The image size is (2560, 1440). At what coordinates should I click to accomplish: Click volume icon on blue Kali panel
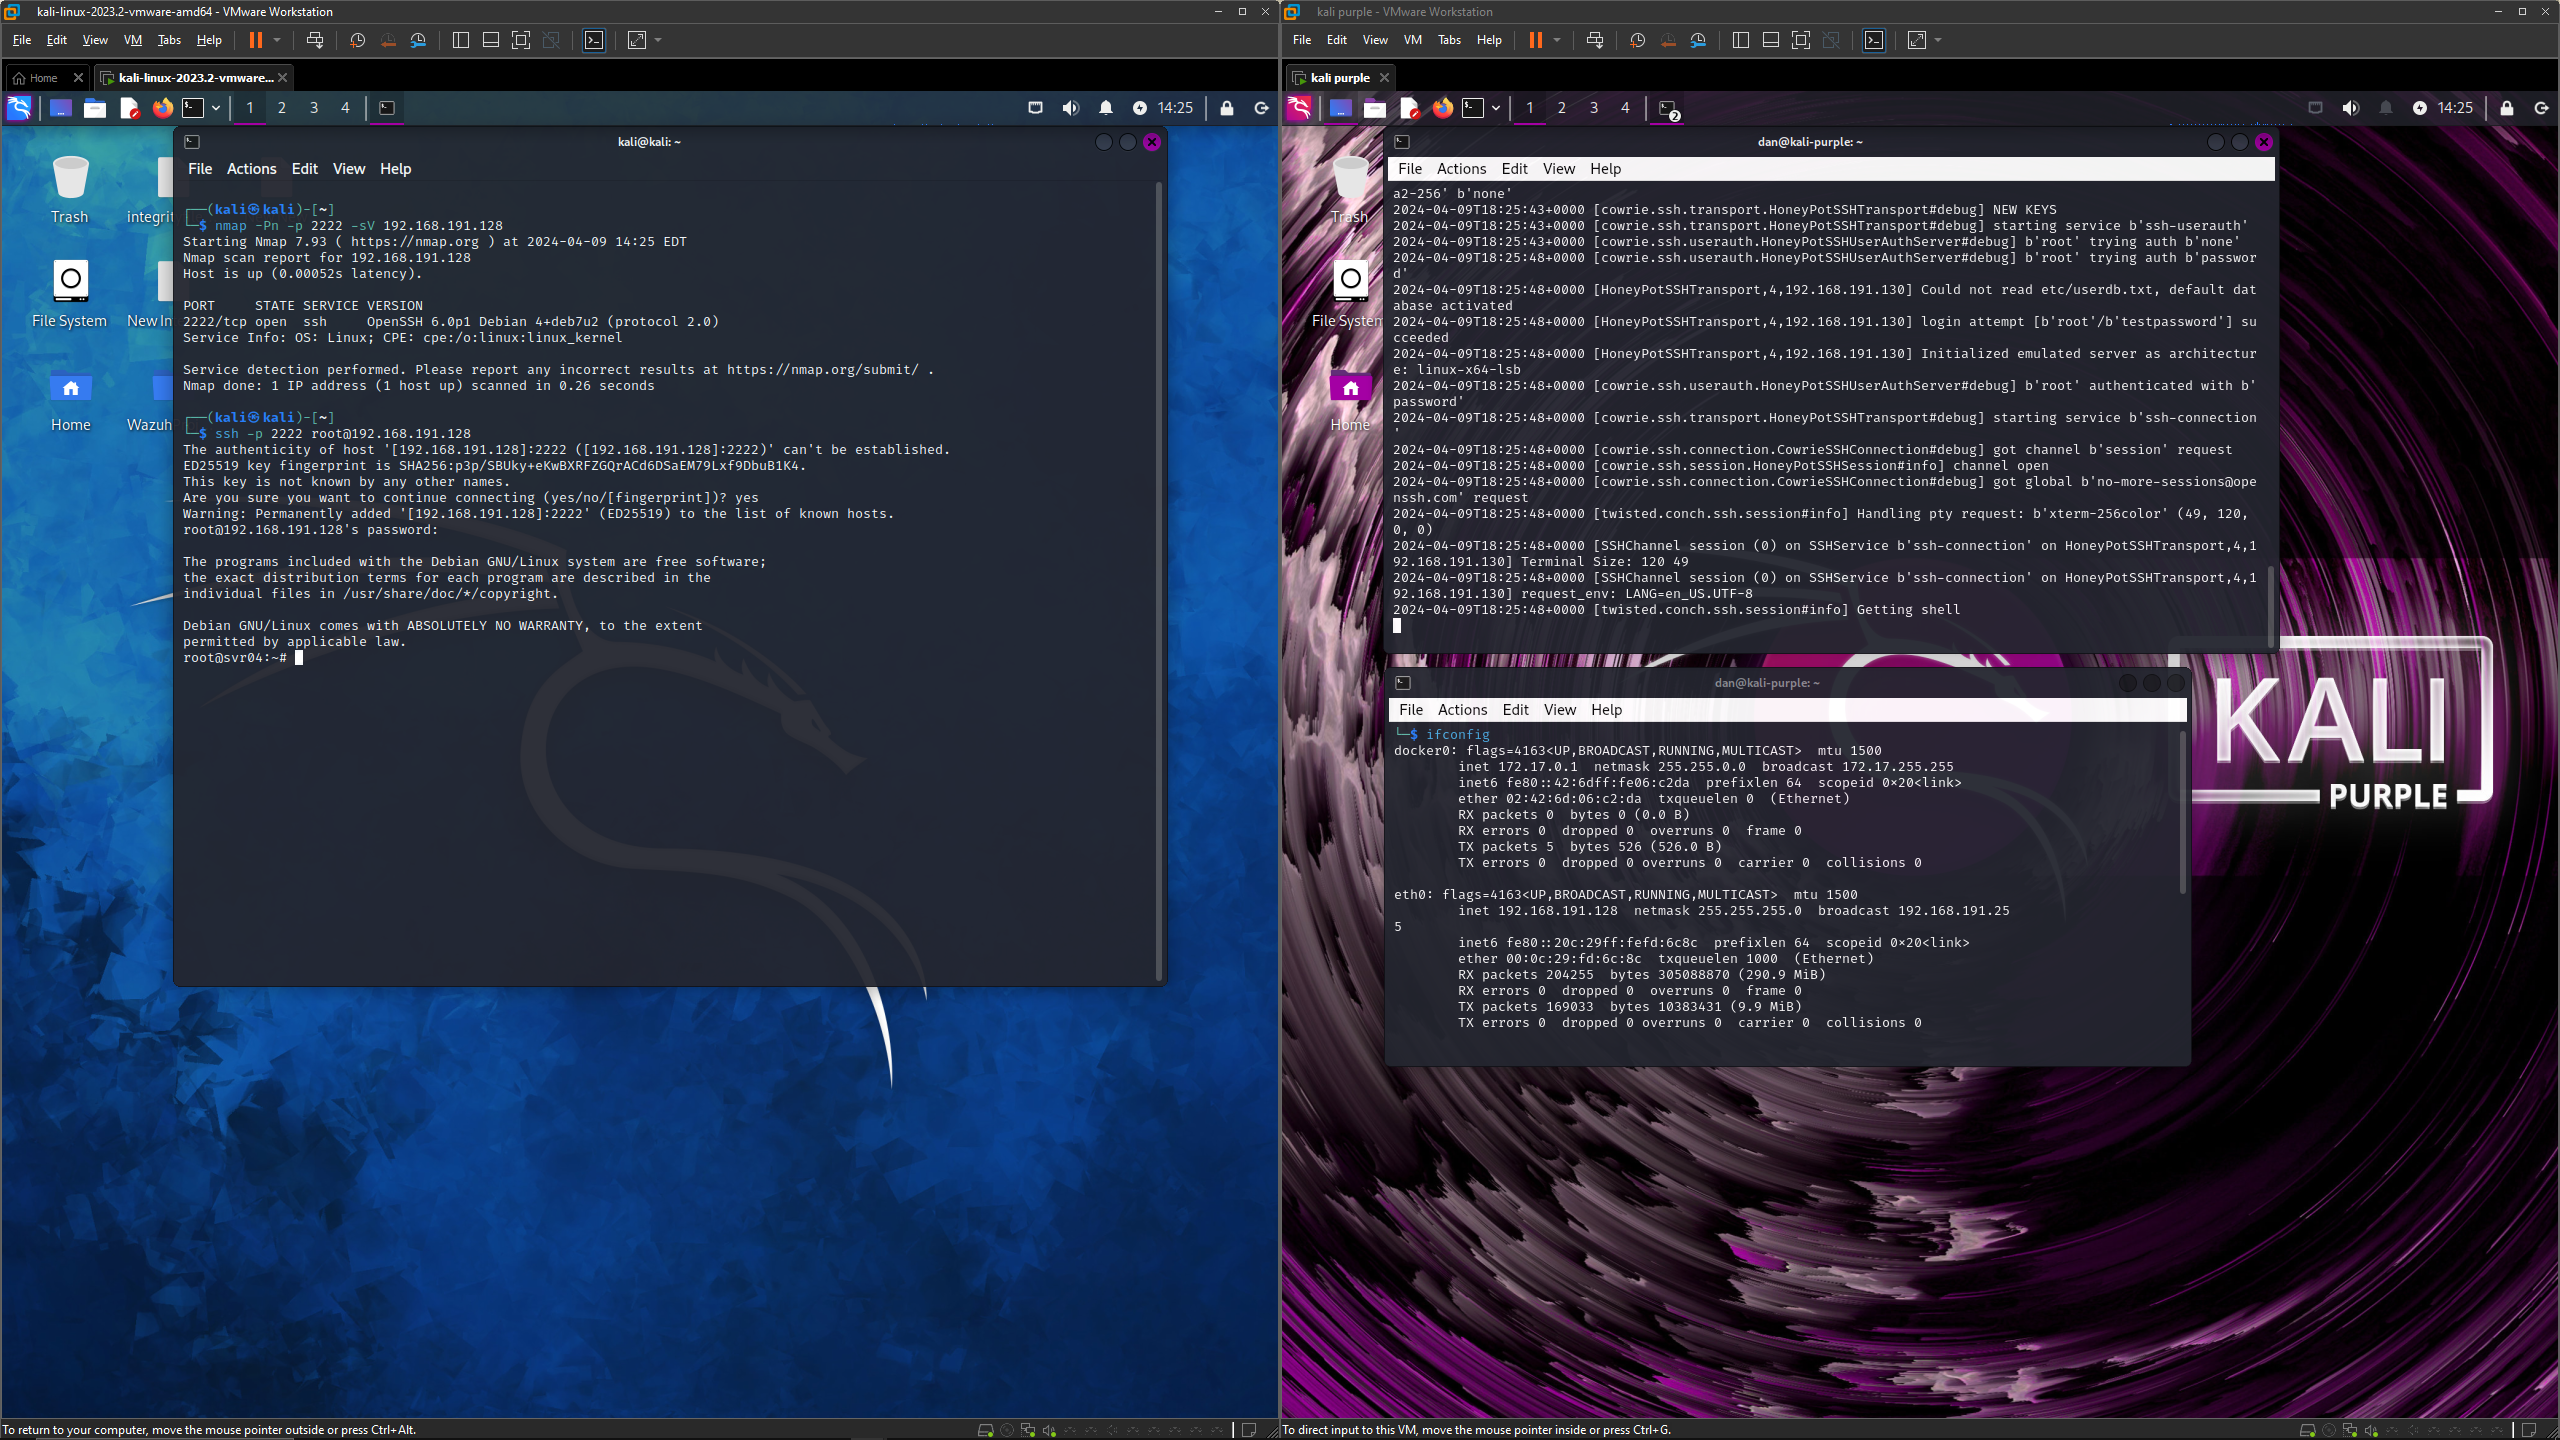coord(1071,108)
